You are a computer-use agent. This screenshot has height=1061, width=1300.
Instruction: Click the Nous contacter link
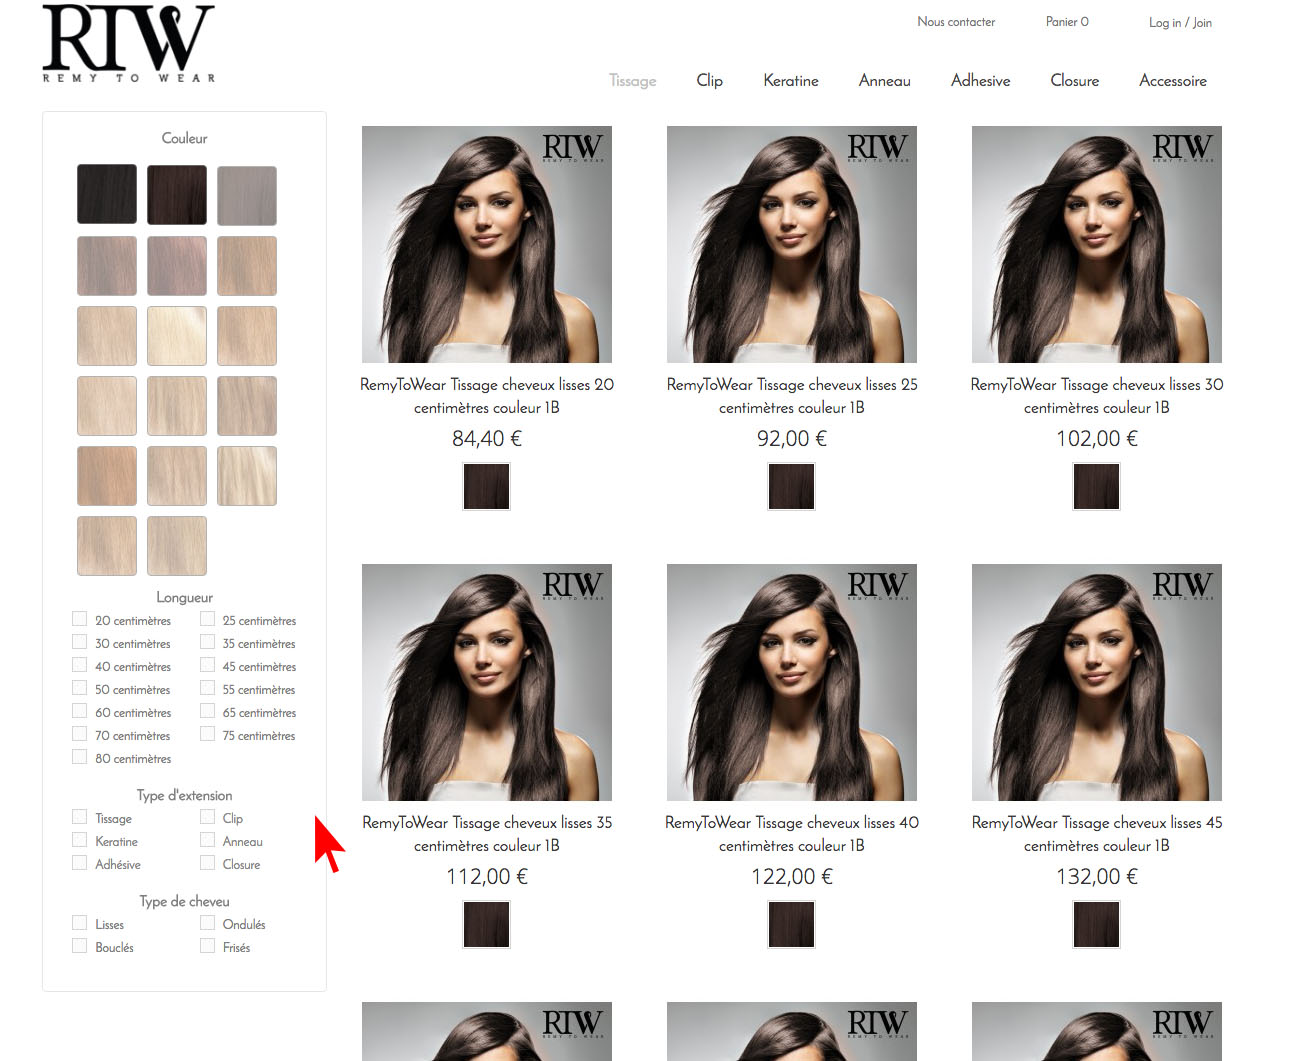coord(956,22)
